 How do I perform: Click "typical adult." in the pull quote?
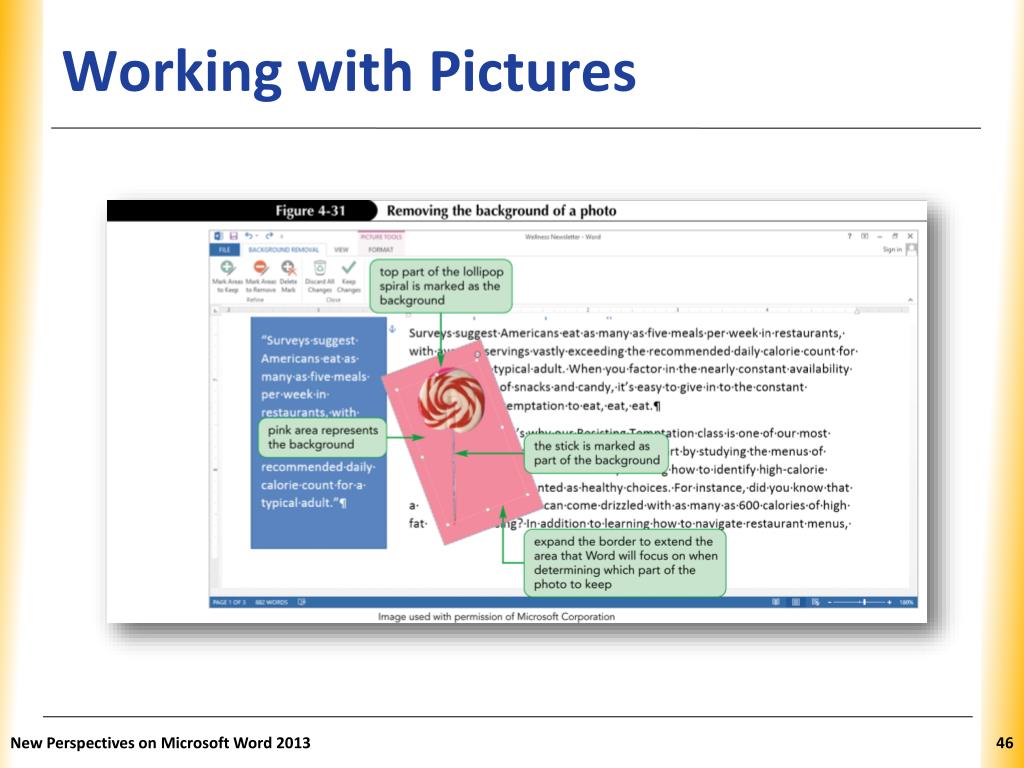point(300,503)
